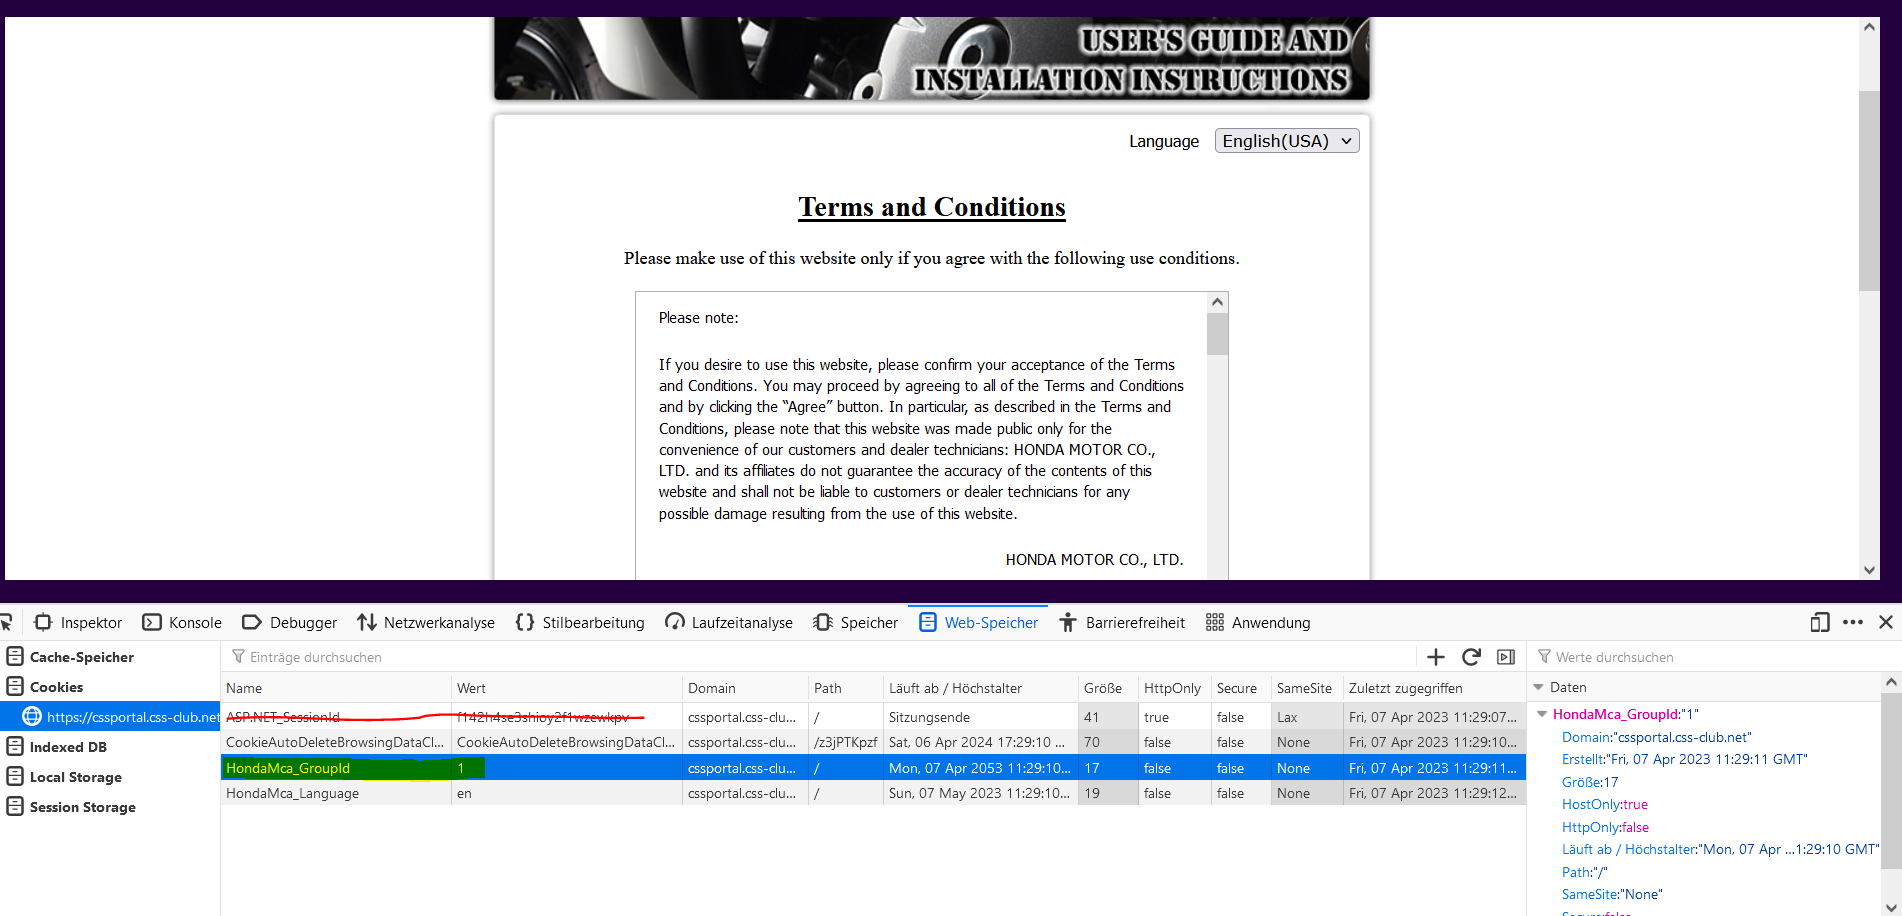Open the Barrierefreiheit accessibility tab
Image resolution: width=1902 pixels, height=916 pixels.
(x=1122, y=622)
